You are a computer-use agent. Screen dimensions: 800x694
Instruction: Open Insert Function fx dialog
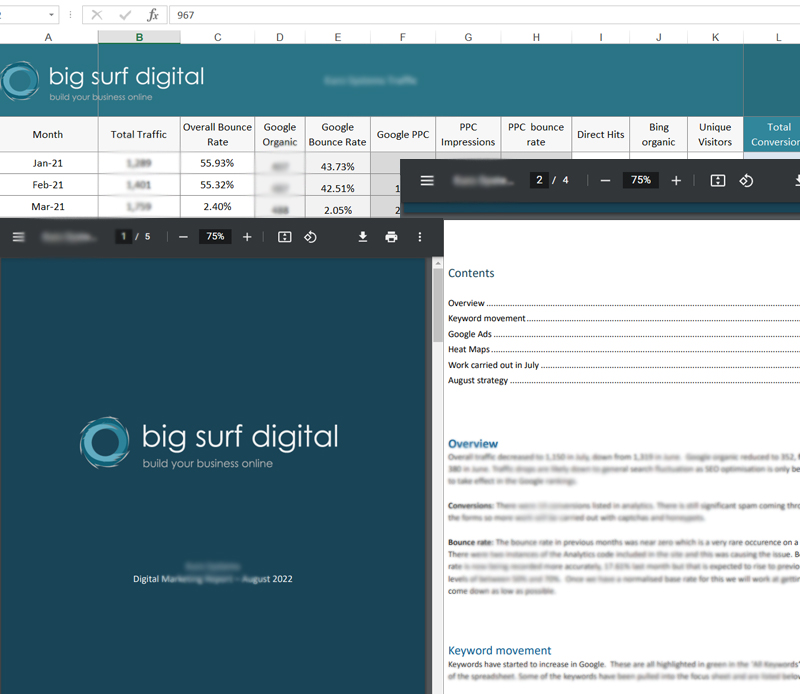coord(153,15)
